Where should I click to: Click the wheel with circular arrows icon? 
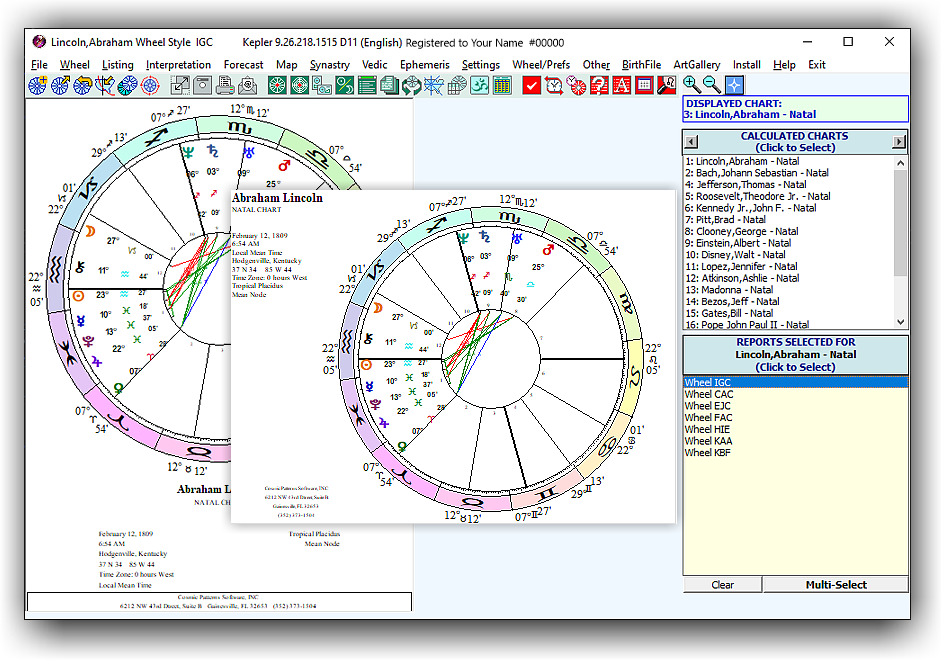point(412,86)
